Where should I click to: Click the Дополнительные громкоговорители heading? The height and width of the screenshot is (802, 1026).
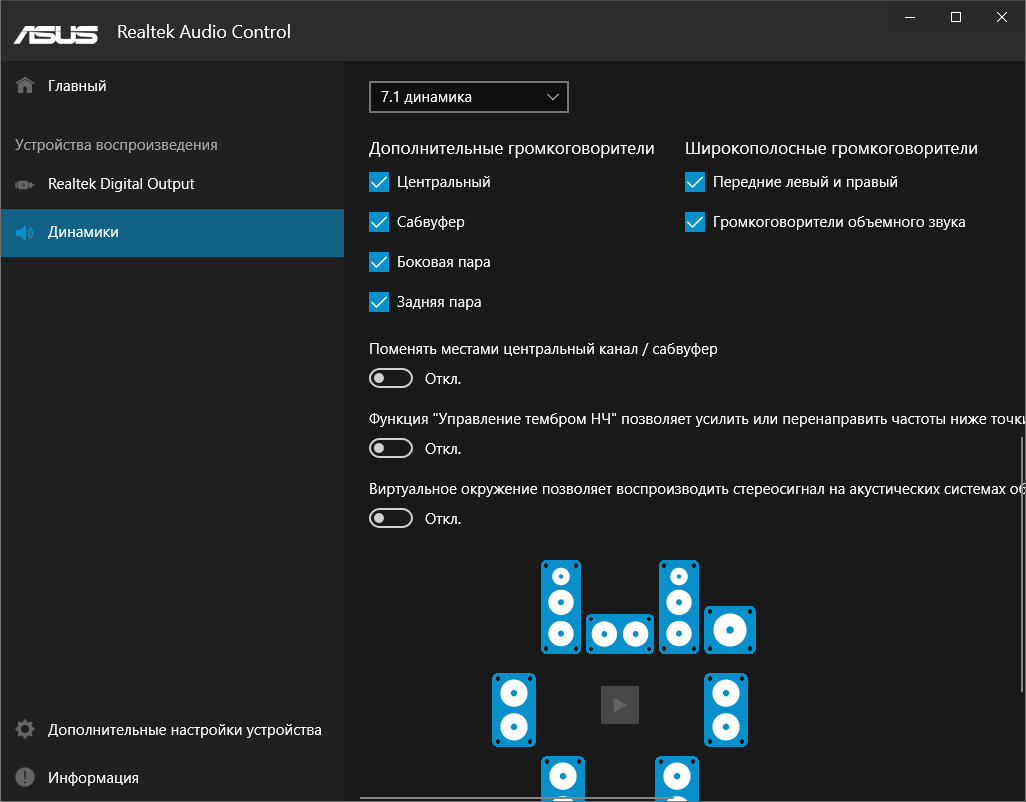pyautogui.click(x=512, y=148)
